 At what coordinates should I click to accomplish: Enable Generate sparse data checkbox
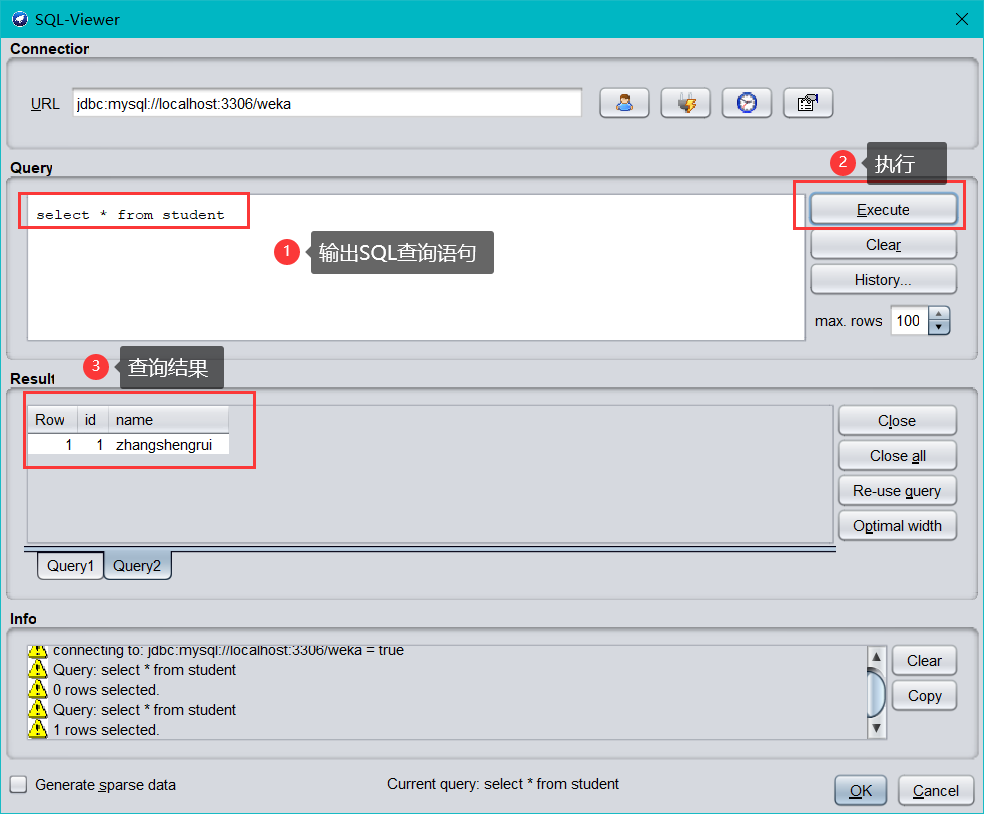coord(19,785)
